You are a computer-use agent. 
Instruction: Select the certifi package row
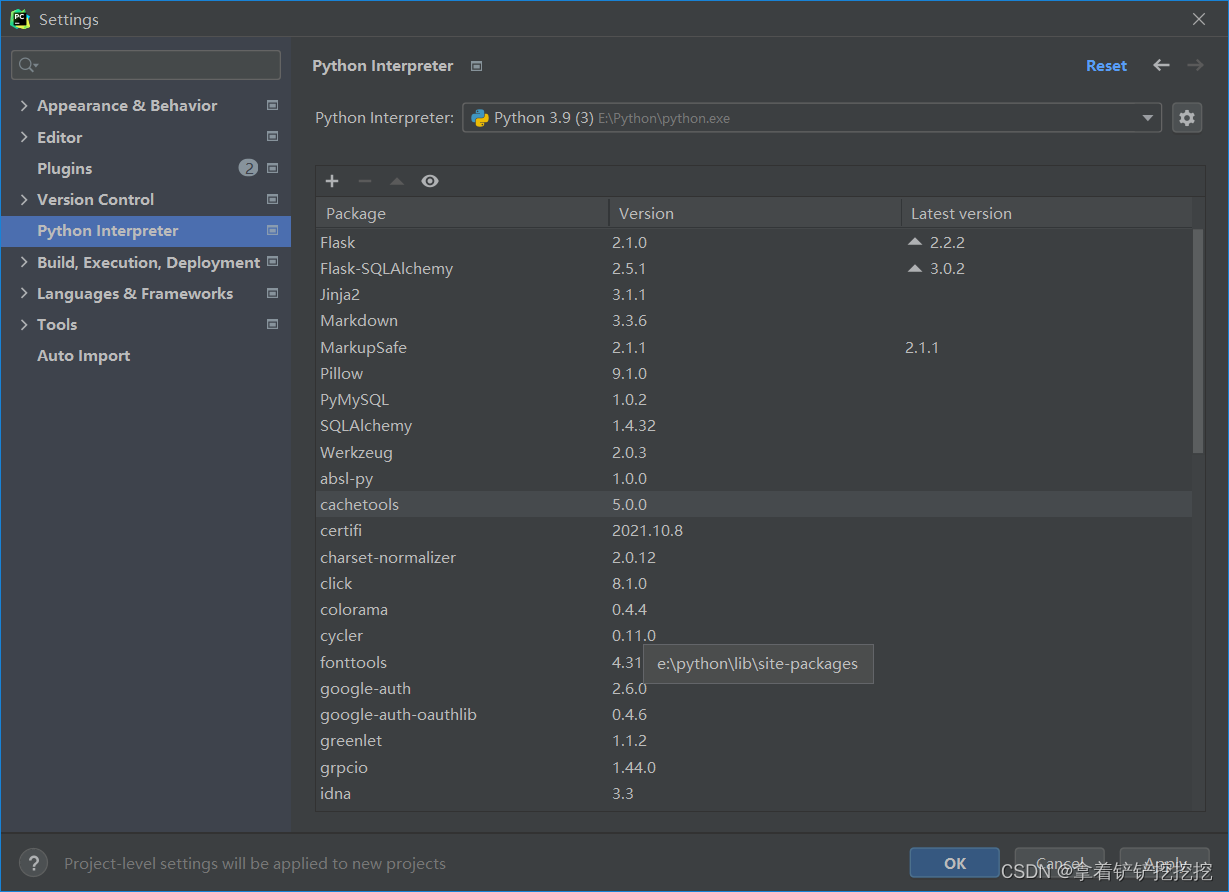[754, 530]
